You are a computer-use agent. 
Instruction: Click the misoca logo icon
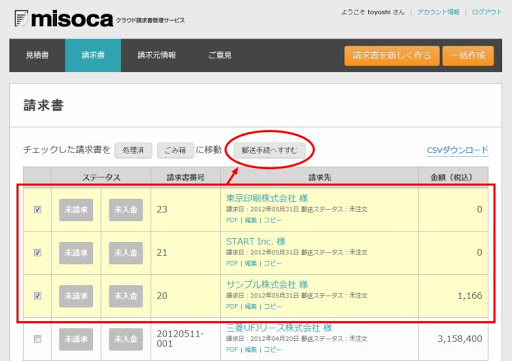(21, 18)
